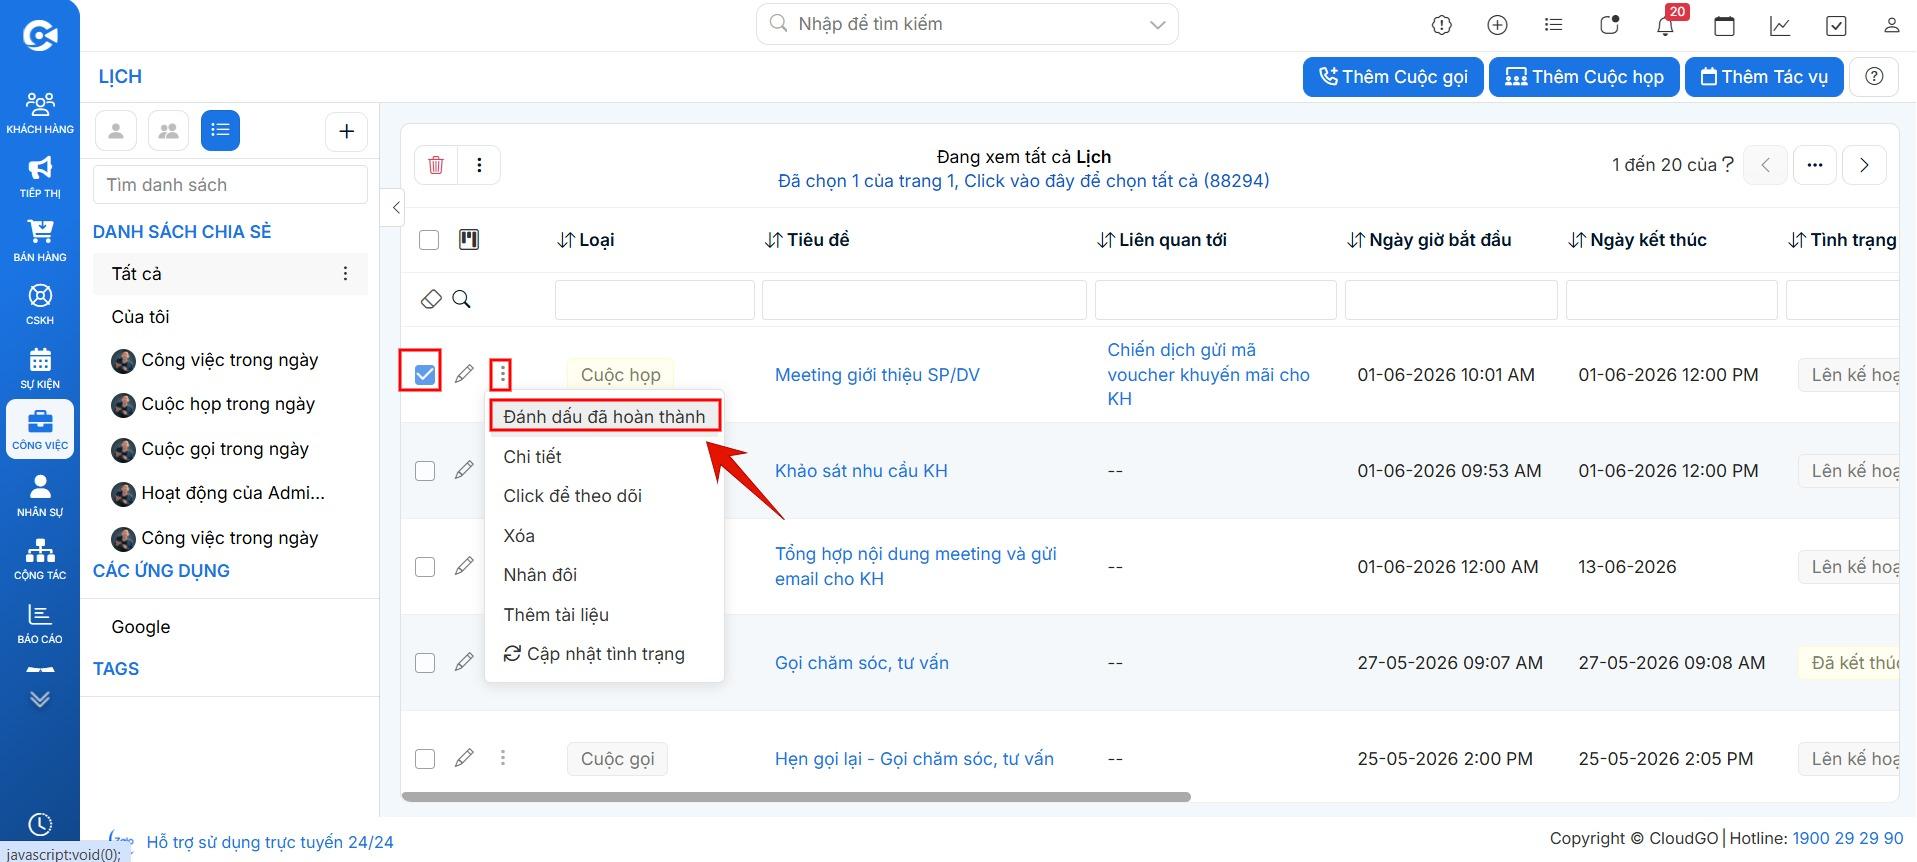The width and height of the screenshot is (1917, 862).
Task: Open the notifications bell icon
Action: click(1665, 25)
